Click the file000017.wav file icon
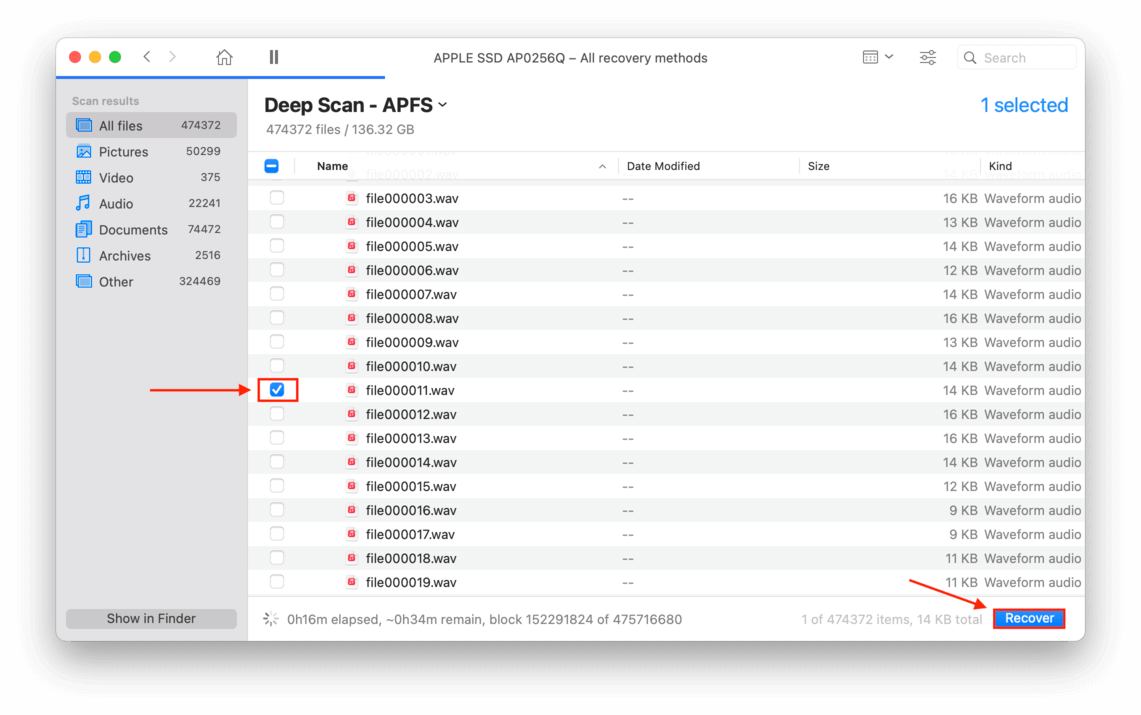 351,534
